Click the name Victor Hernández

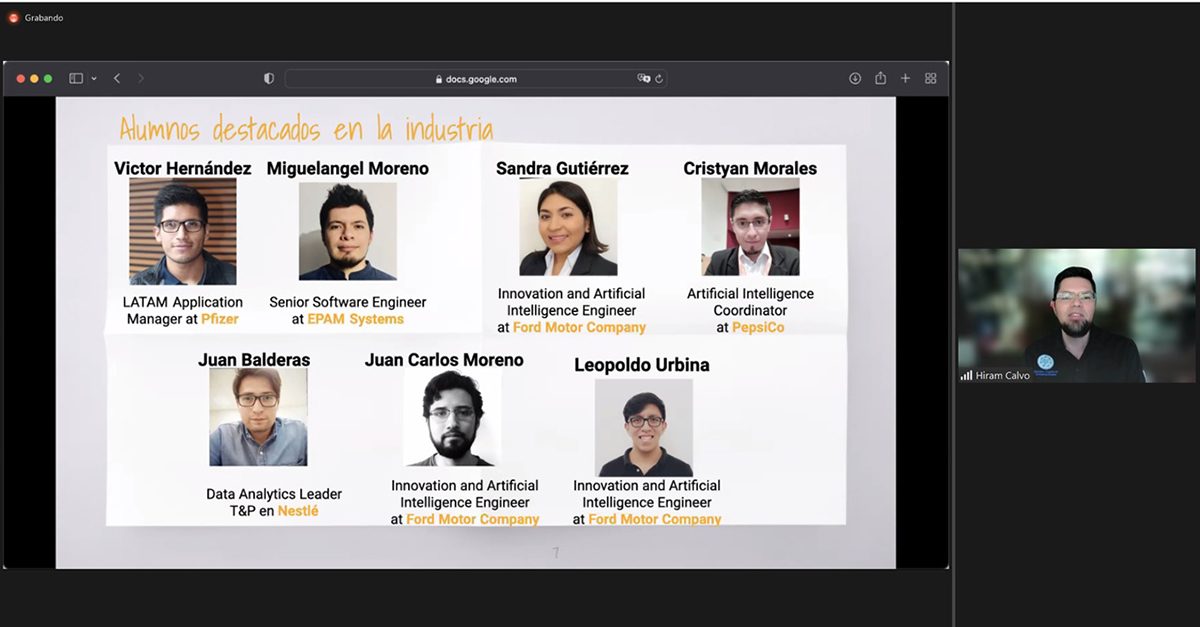click(x=183, y=168)
